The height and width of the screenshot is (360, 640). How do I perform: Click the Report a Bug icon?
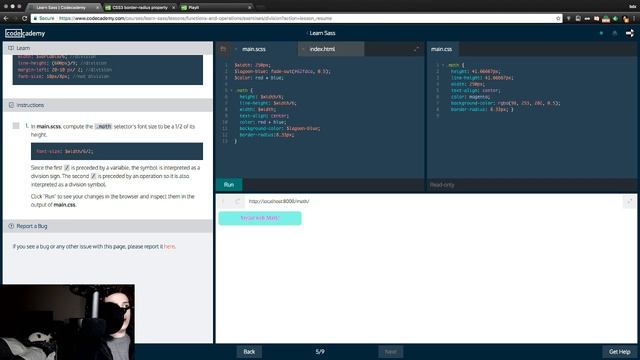pyautogui.click(x=11, y=226)
